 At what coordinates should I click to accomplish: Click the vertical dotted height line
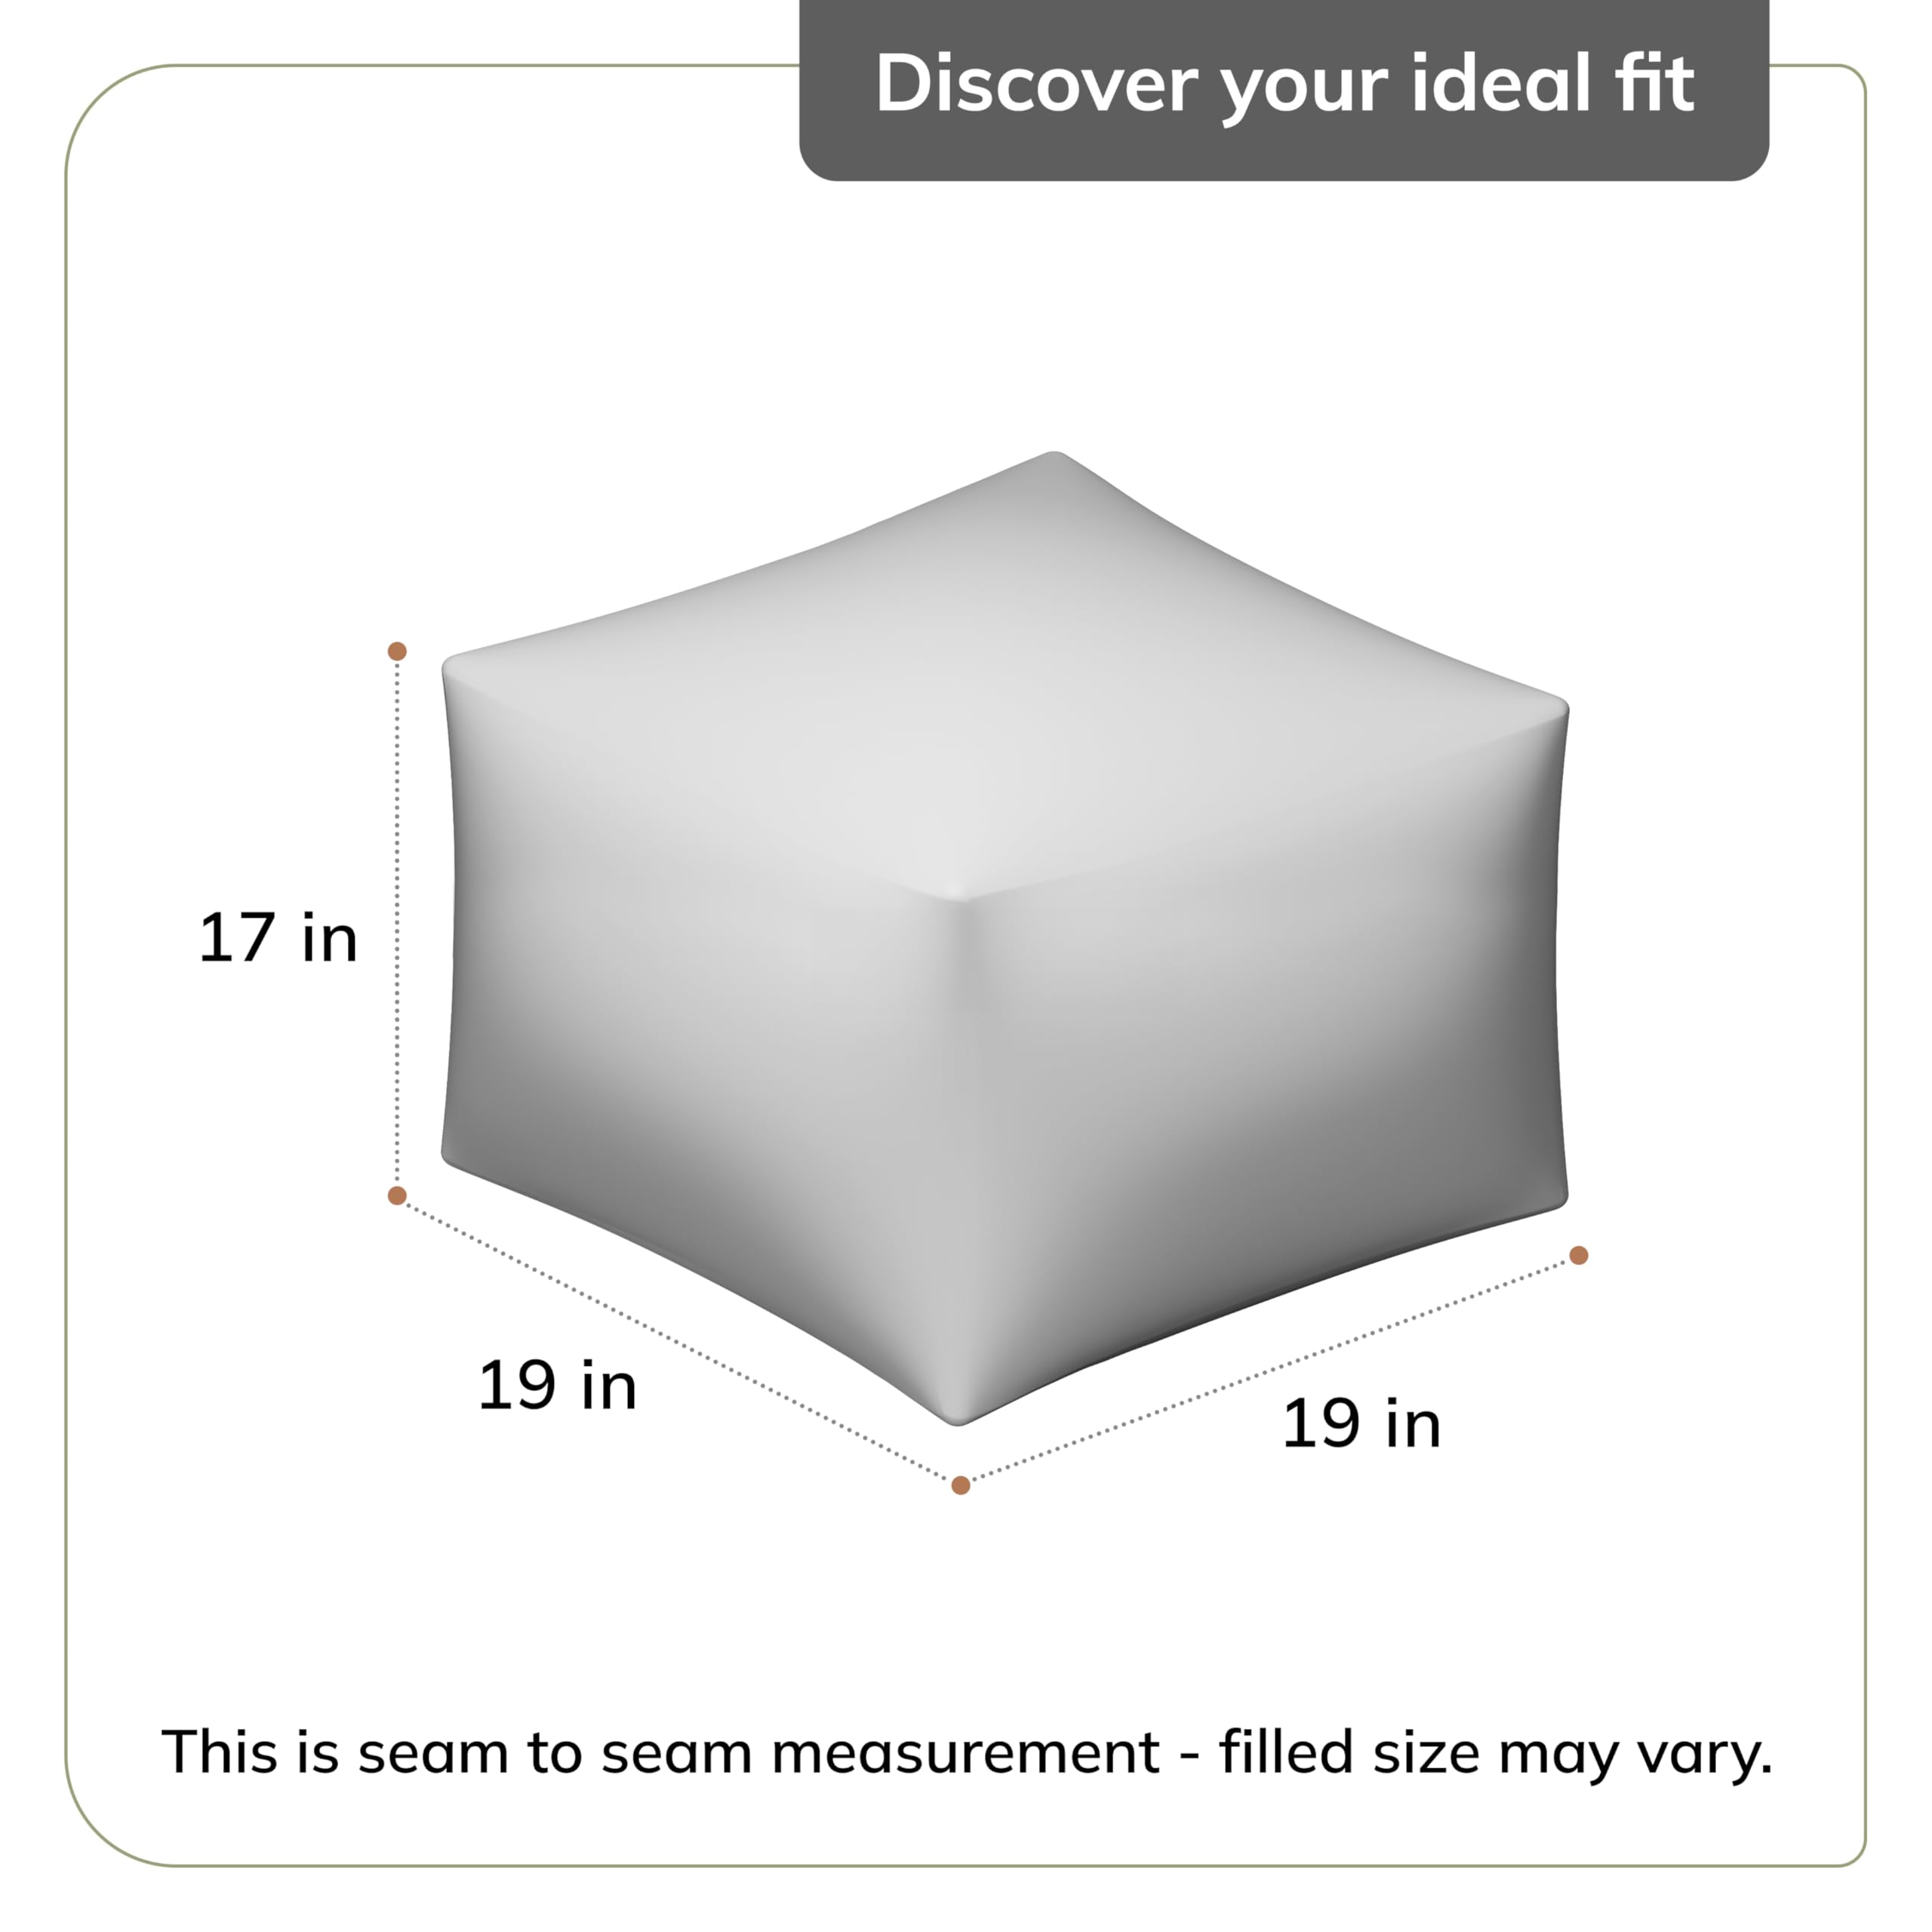pos(397,920)
